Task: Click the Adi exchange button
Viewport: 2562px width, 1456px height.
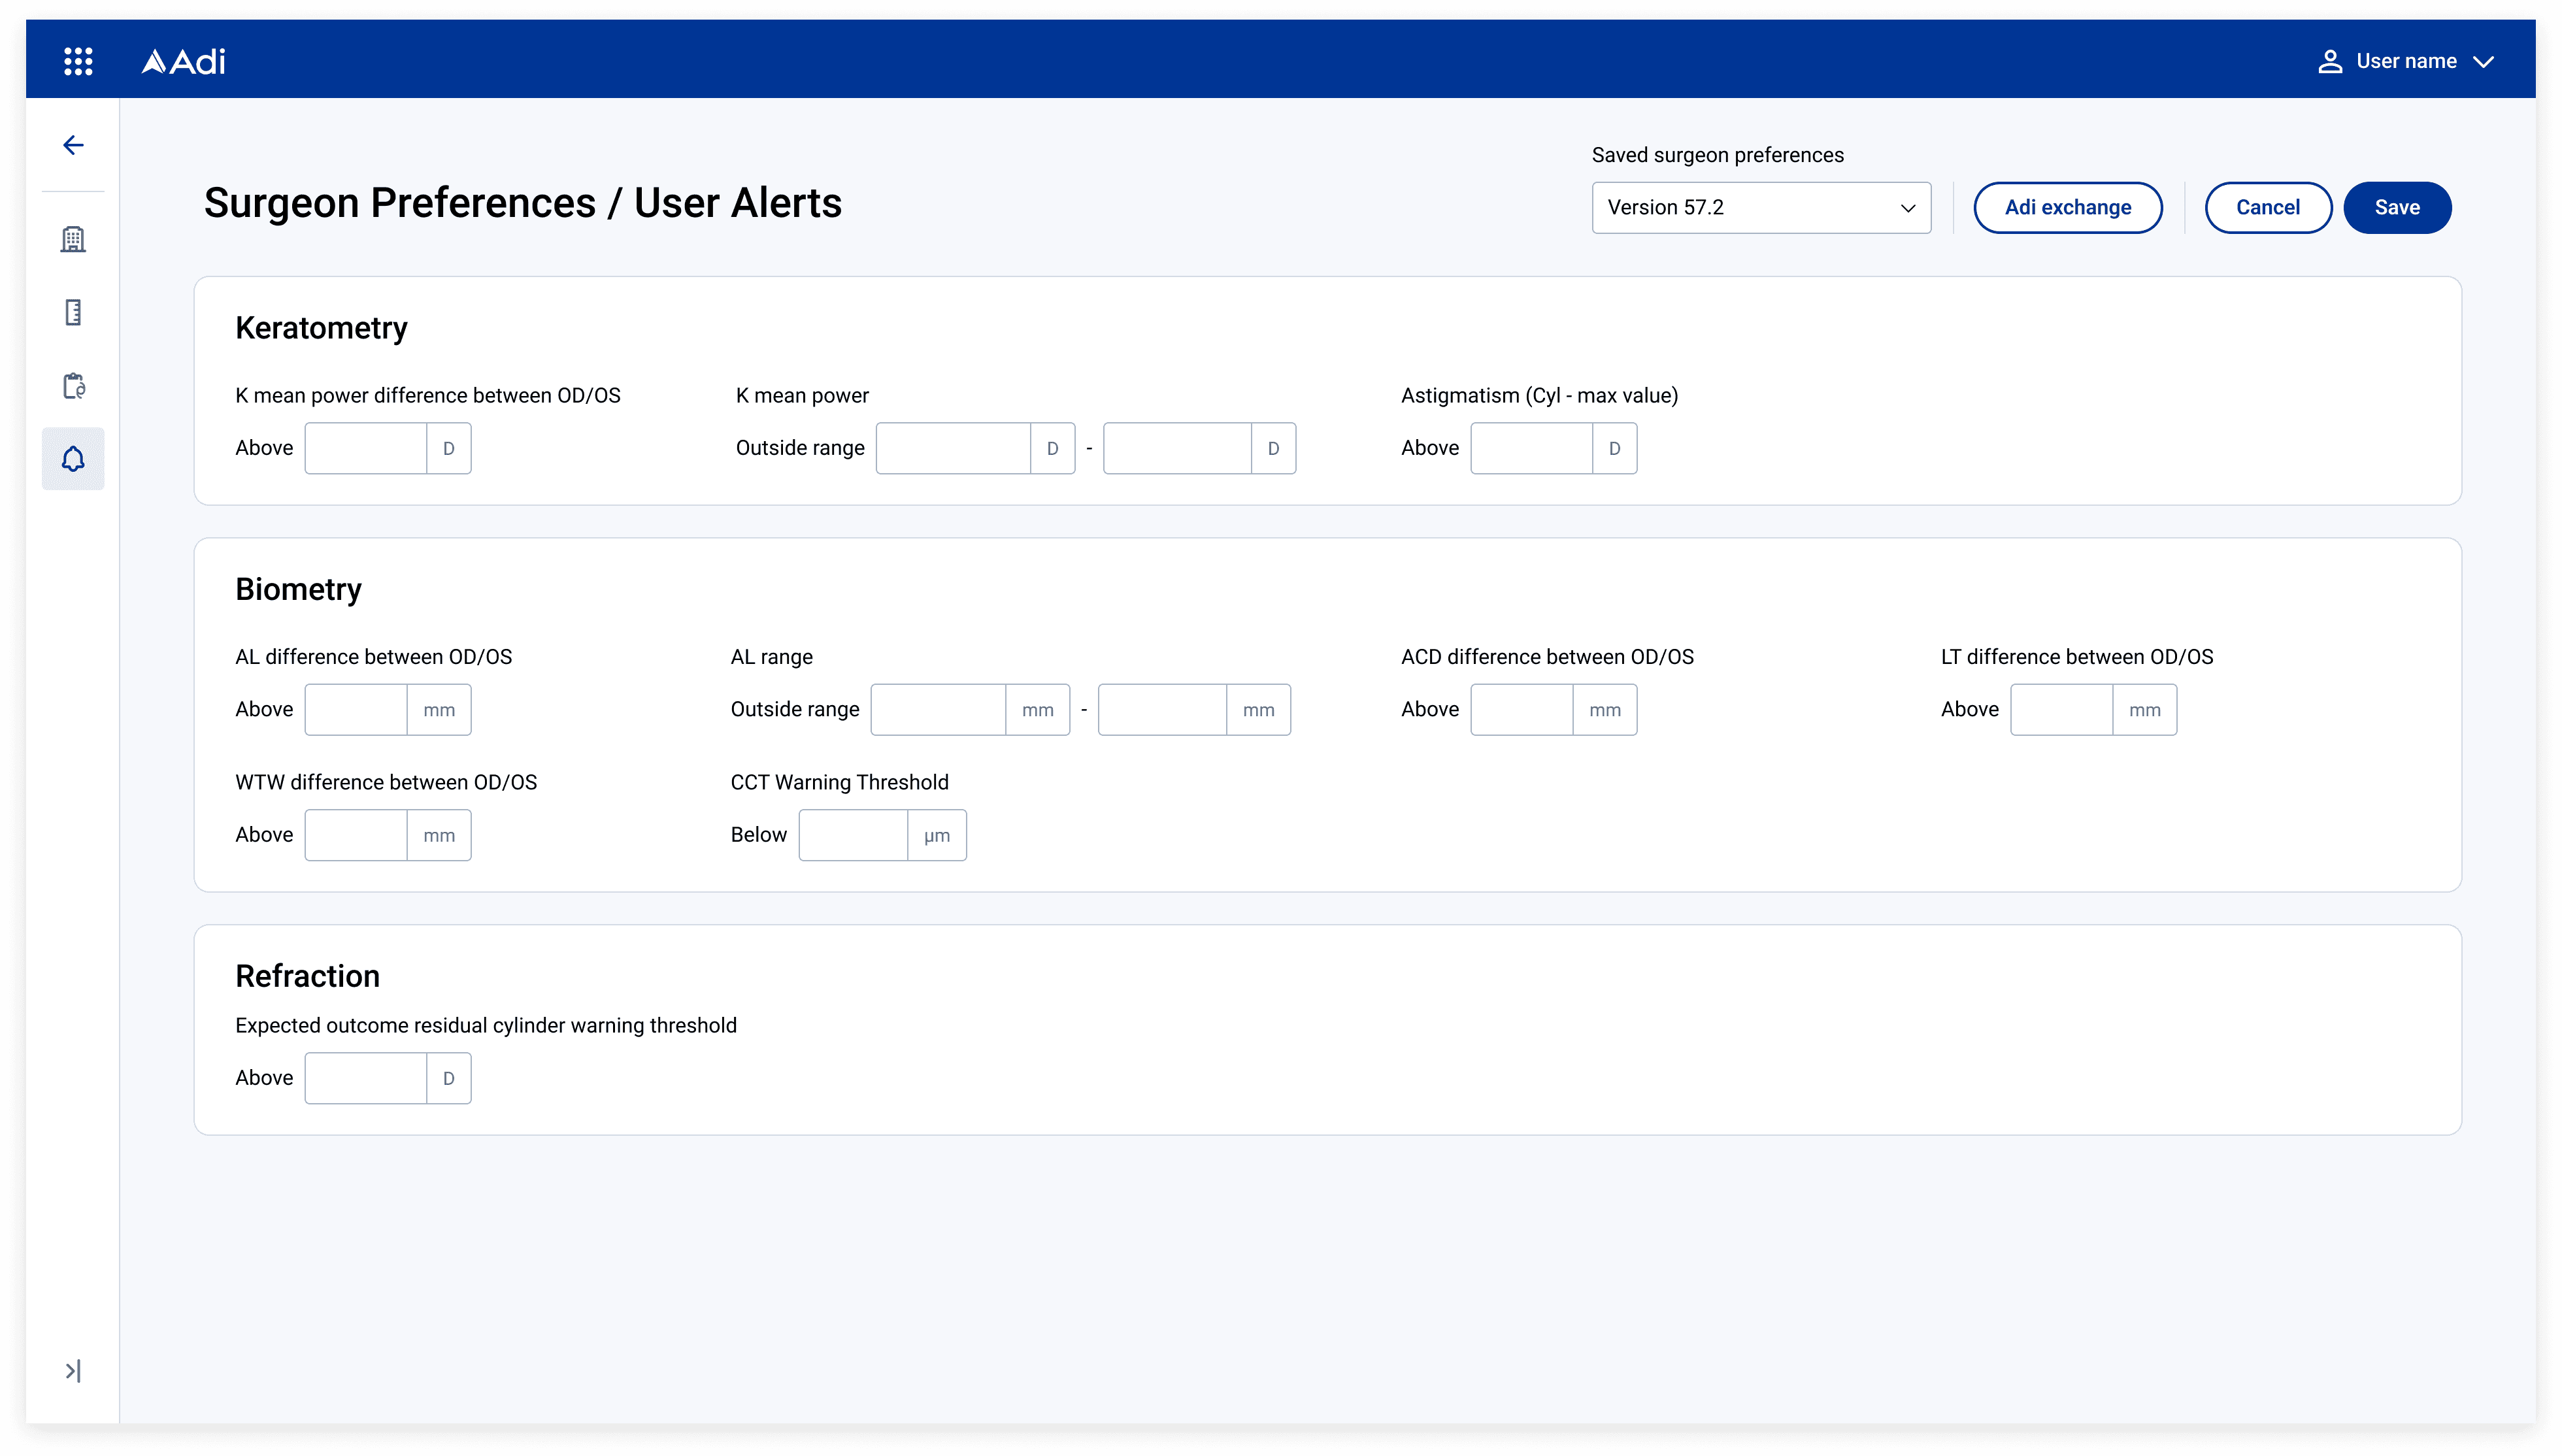Action: (2067, 208)
